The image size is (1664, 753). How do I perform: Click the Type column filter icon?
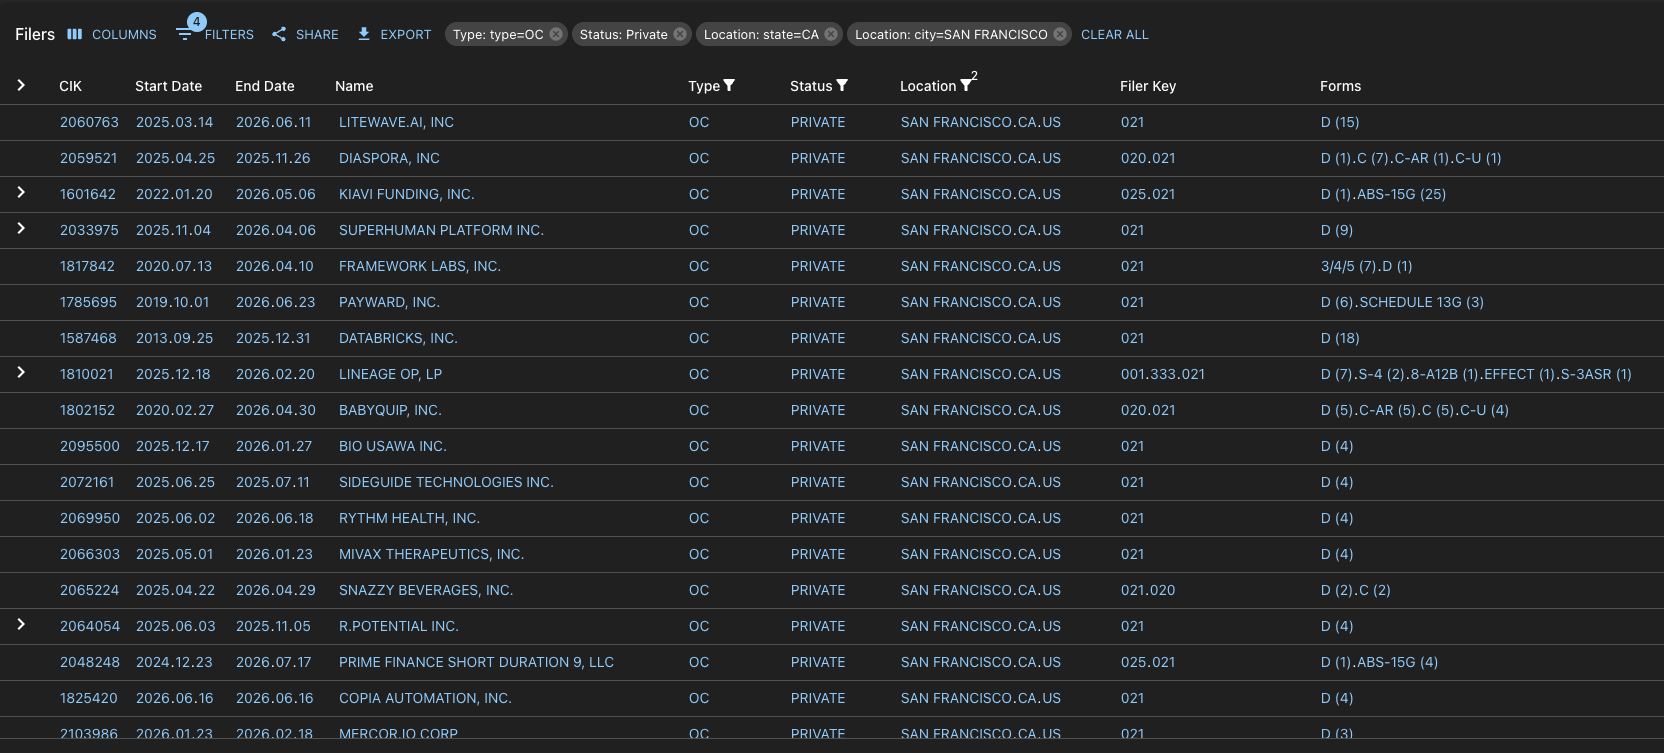point(729,85)
